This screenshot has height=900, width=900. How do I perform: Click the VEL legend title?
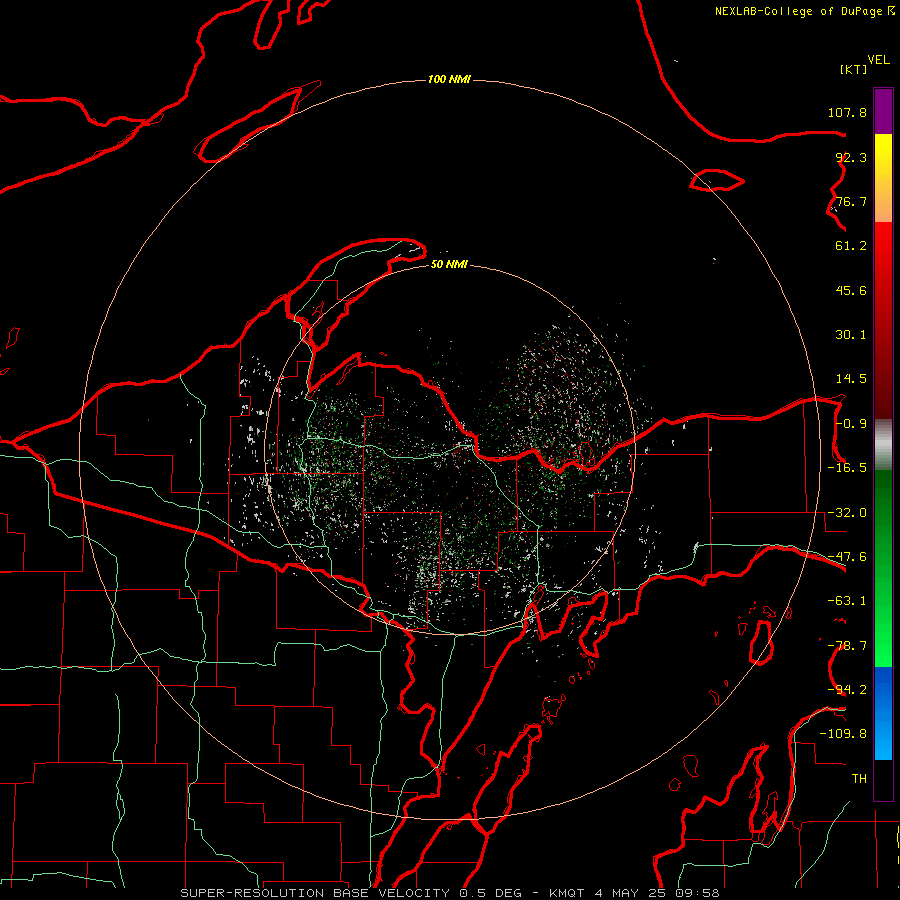[878, 60]
